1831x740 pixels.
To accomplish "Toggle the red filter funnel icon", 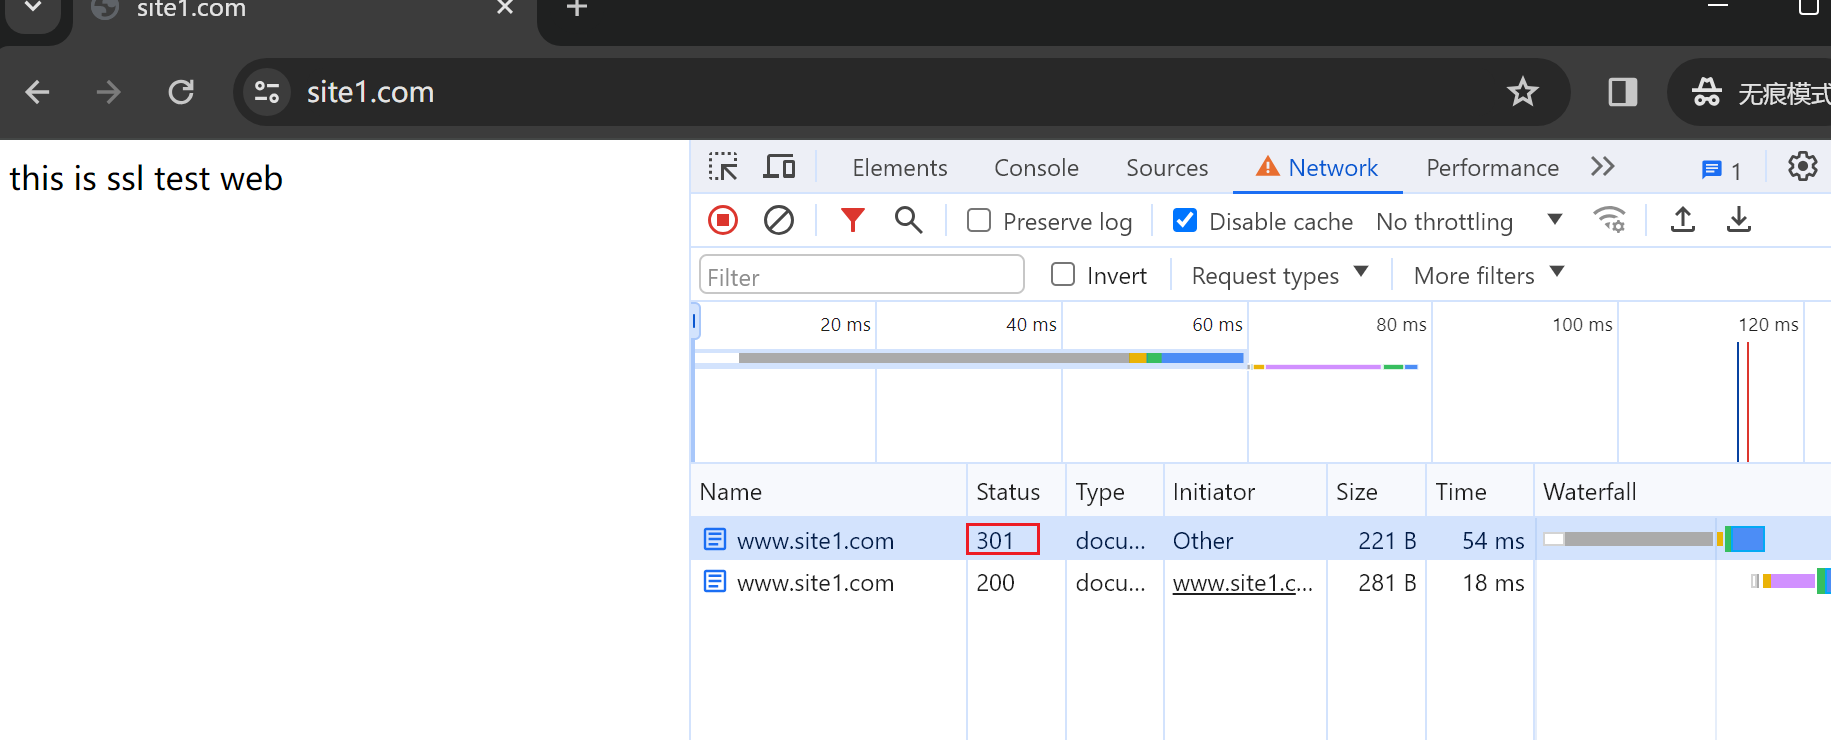I will (x=852, y=220).
